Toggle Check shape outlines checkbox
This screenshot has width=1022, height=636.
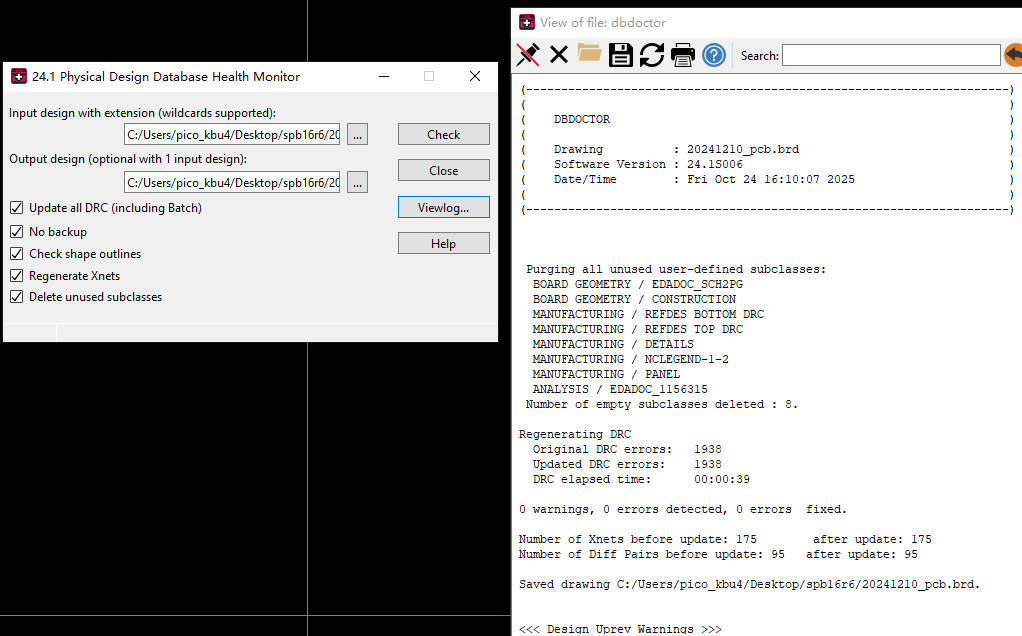point(17,253)
